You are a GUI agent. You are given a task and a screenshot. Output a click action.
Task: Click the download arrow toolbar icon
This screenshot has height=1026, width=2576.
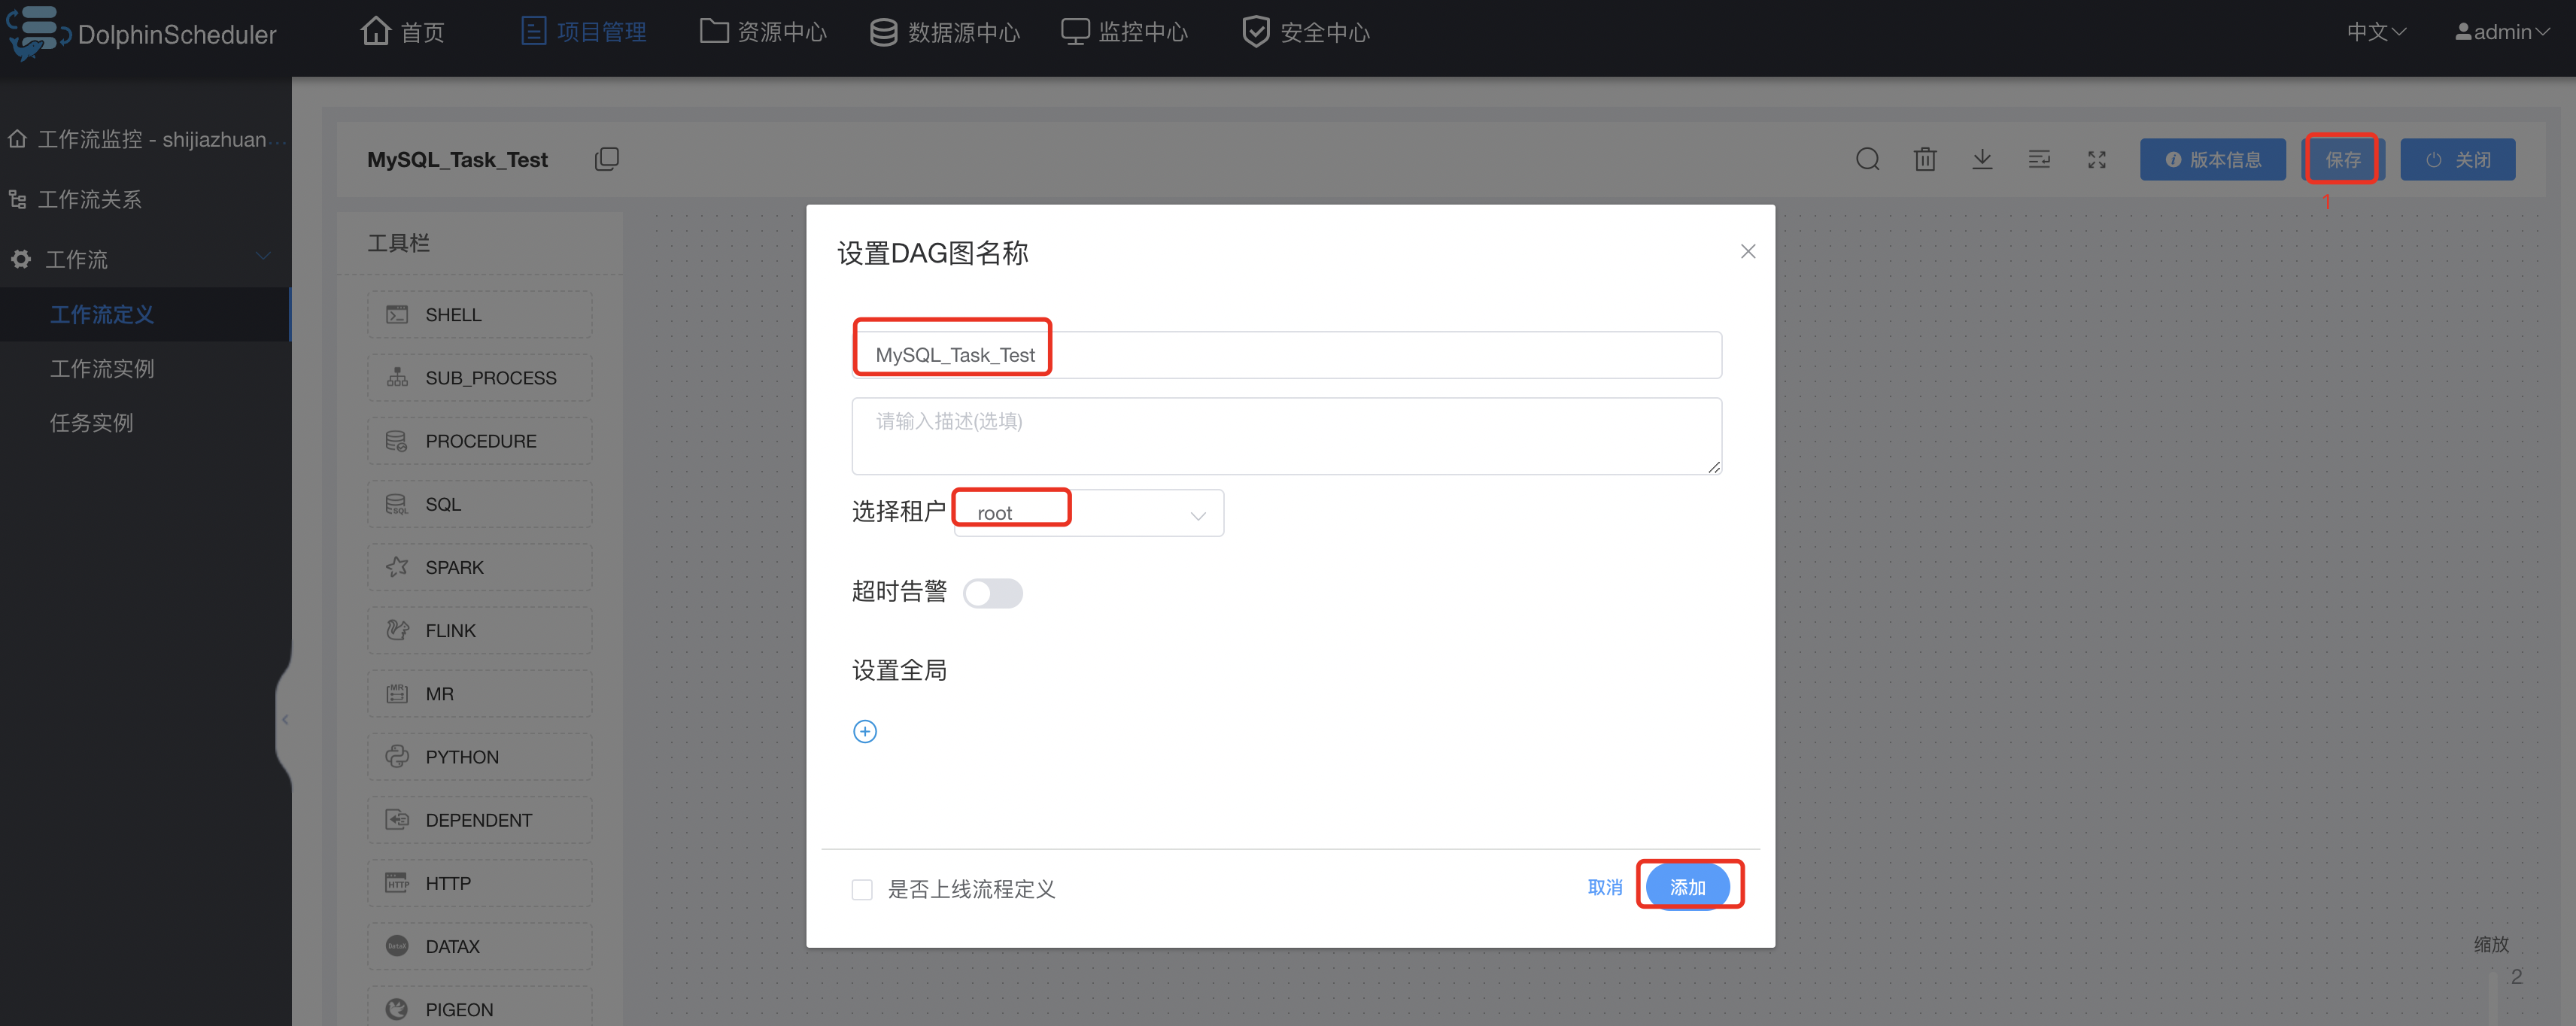click(1981, 159)
